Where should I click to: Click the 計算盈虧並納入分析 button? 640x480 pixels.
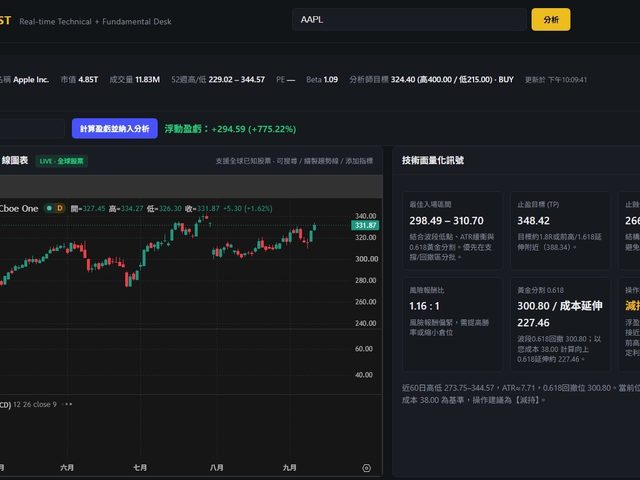[x=115, y=129]
